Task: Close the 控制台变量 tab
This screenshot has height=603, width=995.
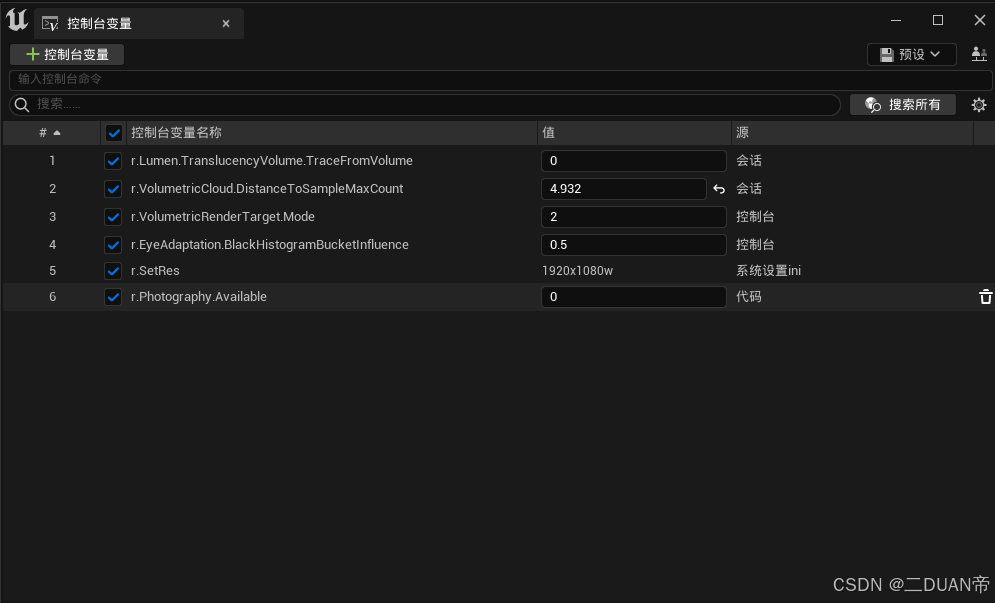Action: 226,23
